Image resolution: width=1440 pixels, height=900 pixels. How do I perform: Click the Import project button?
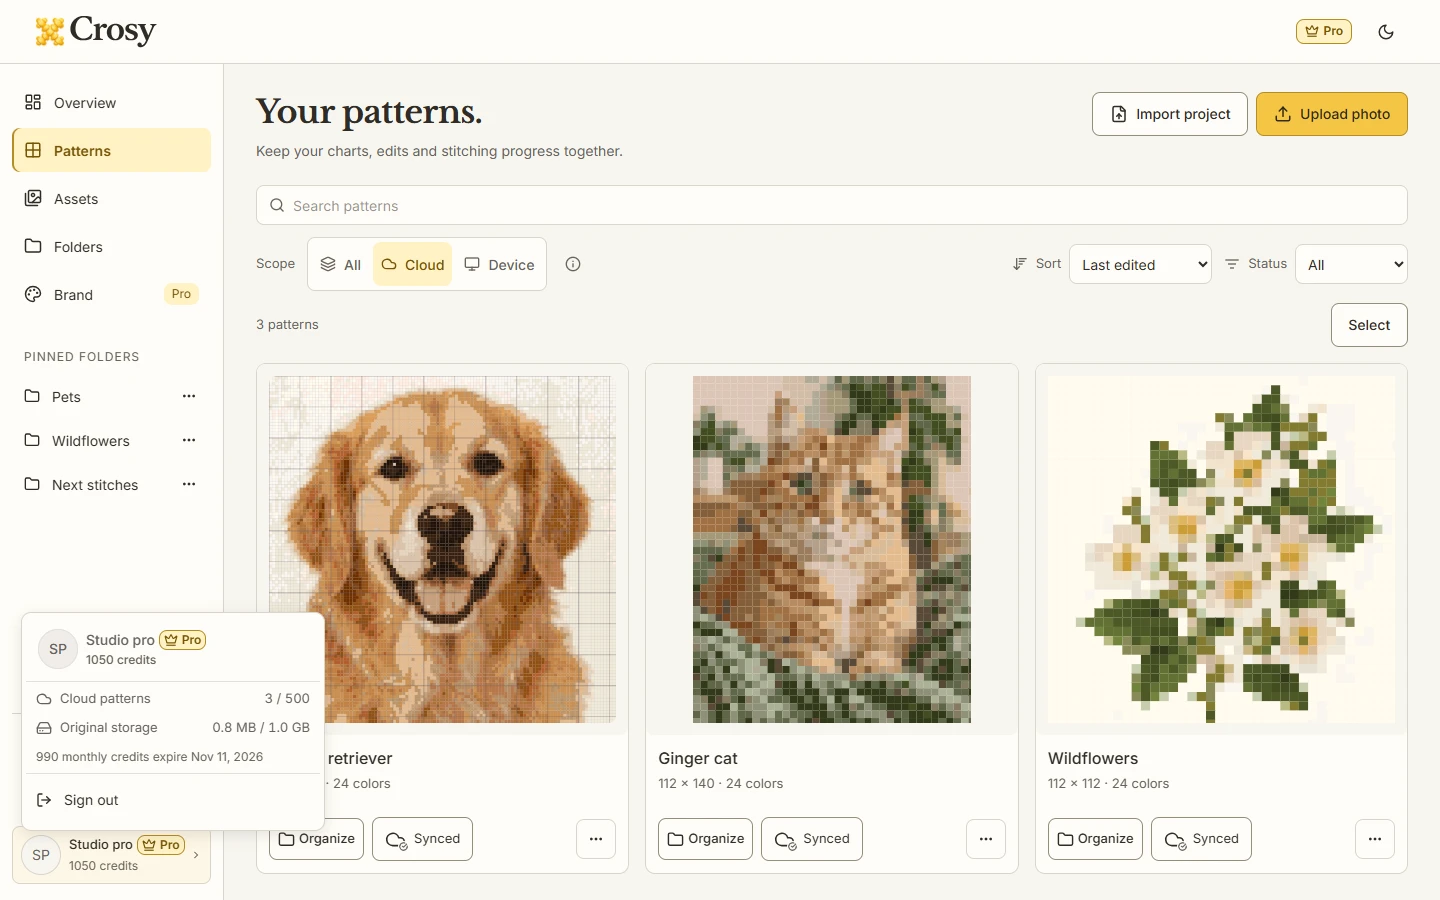1170,114
